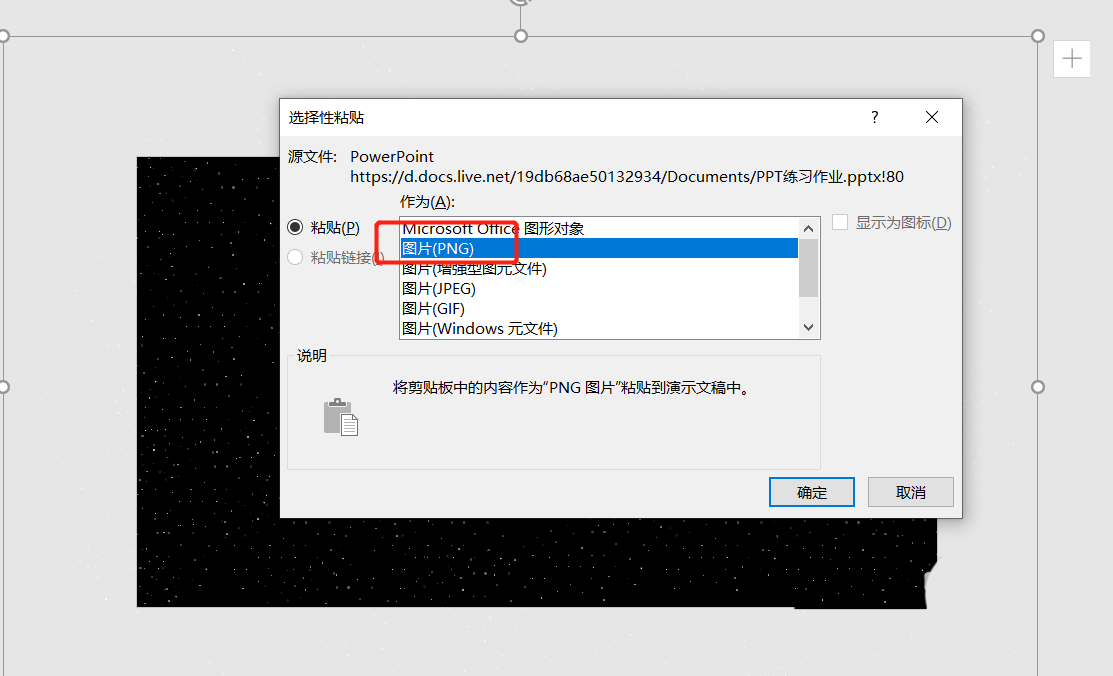Viewport: 1113px width, 676px height.
Task: Close the 选择性粘贴 dialog
Action: 932,117
